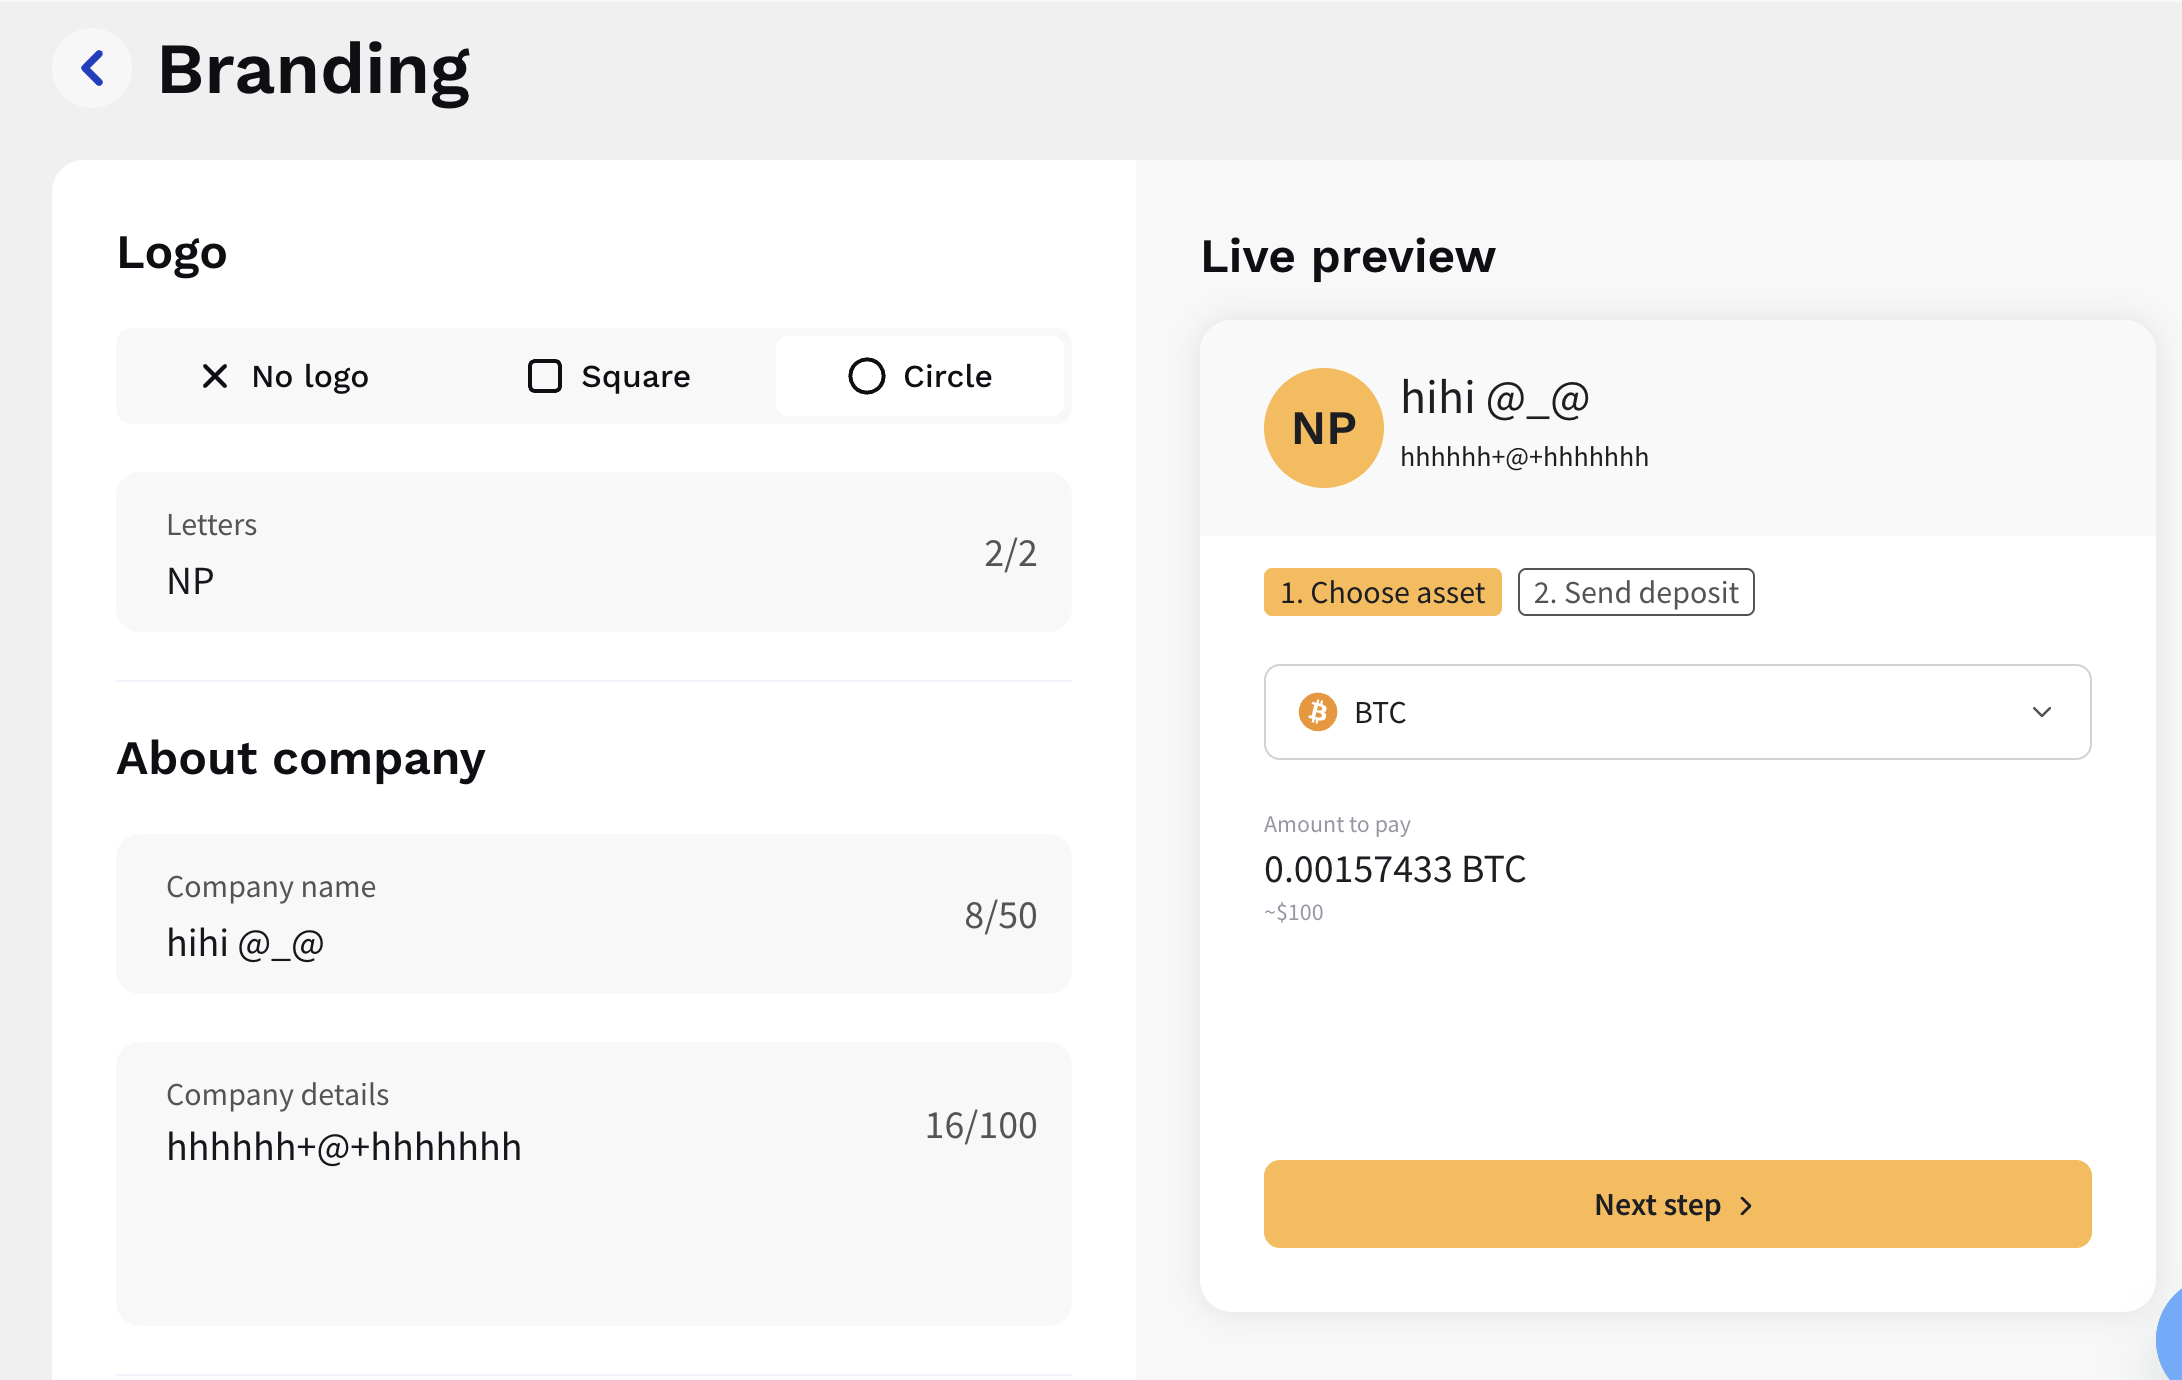The height and width of the screenshot is (1380, 2182).
Task: Edit the Company name field
Action: (x=594, y=914)
